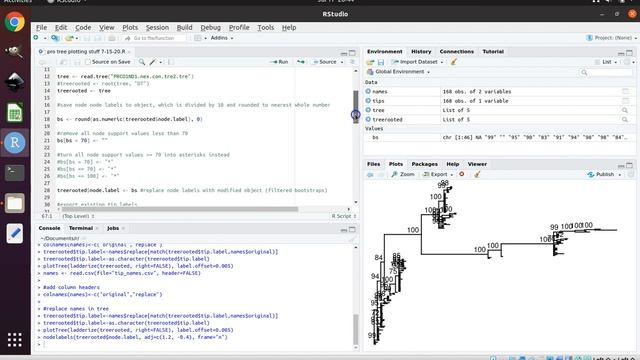Click the code tools wand icon
This screenshot has height=360, width=640.
click(x=153, y=62)
